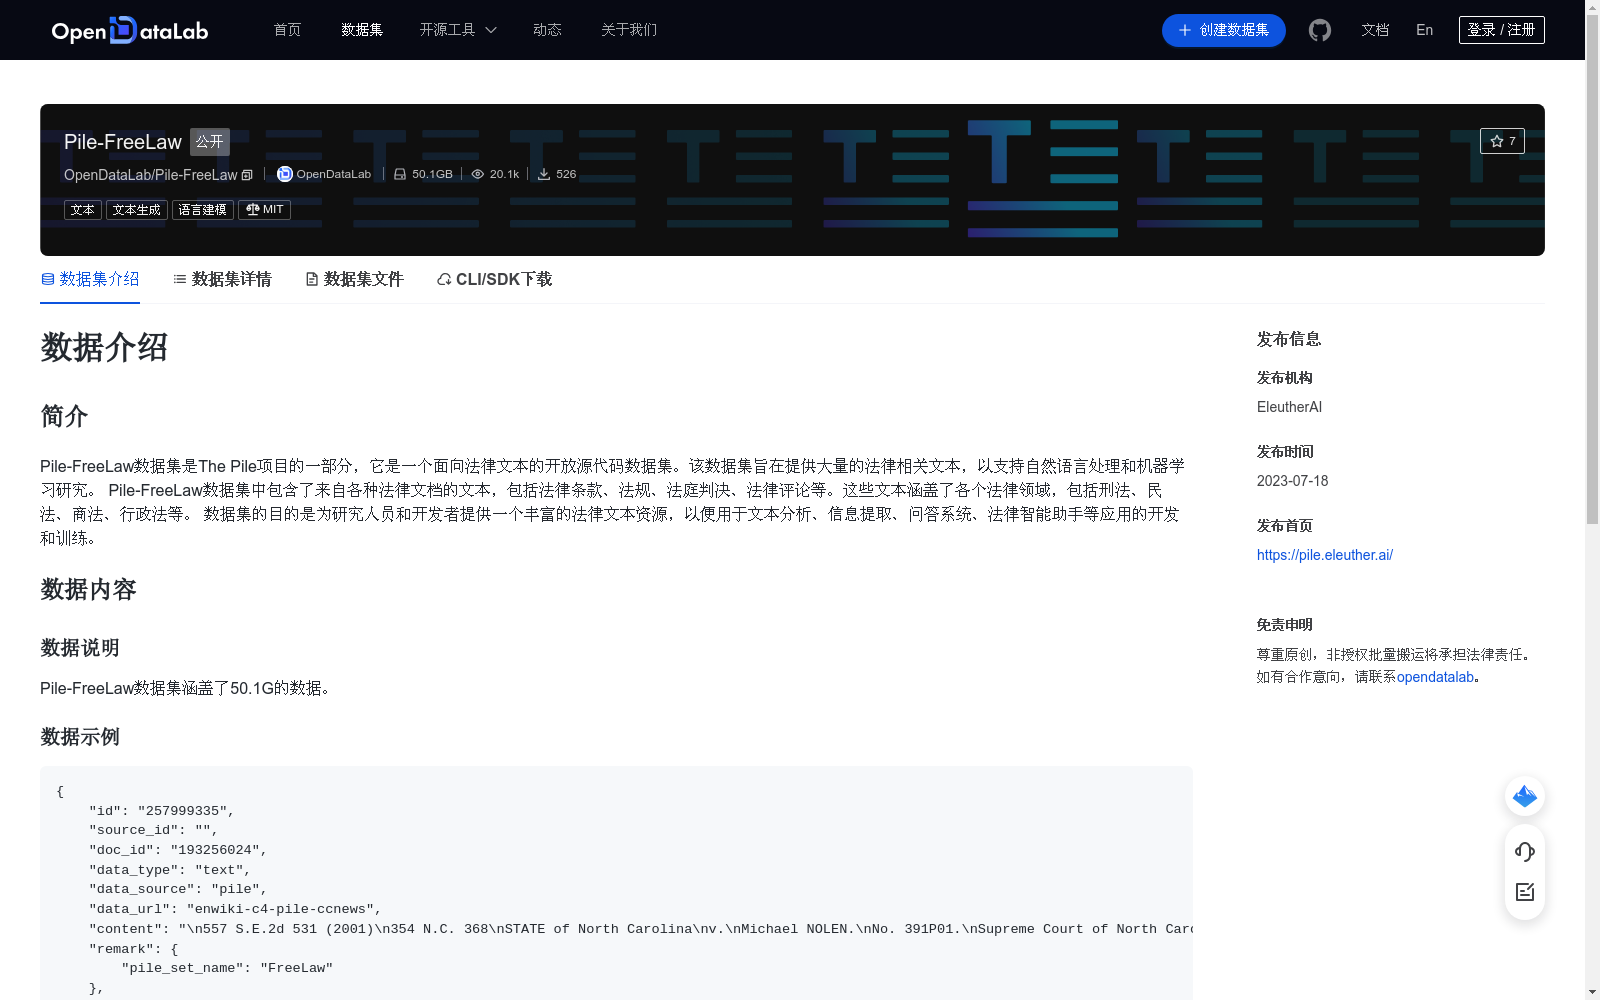Open 数据集 in the top navigation
Viewport: 1600px width, 1000px height.
point(362,30)
